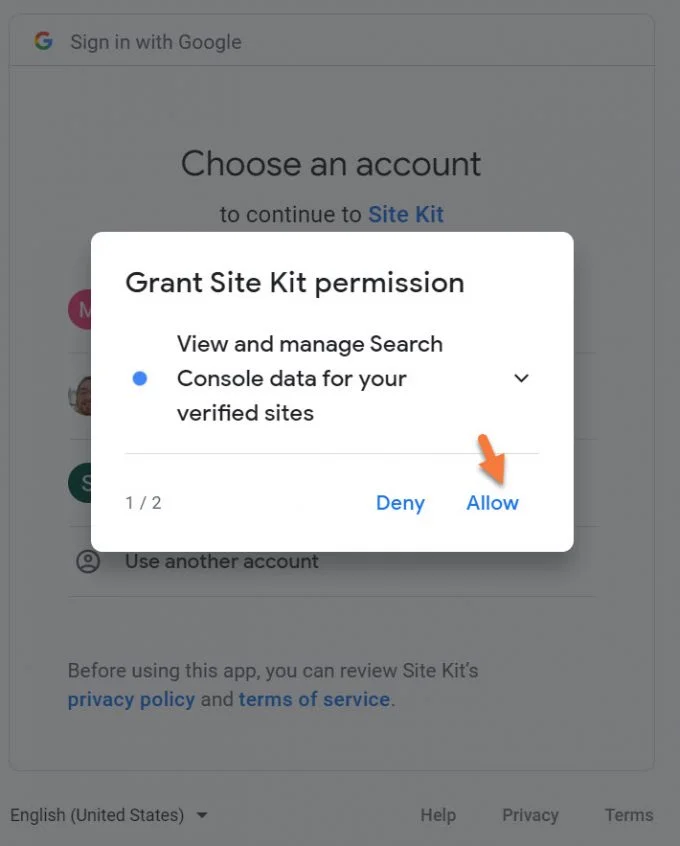
Task: Open the Terms footer link
Action: click(629, 815)
